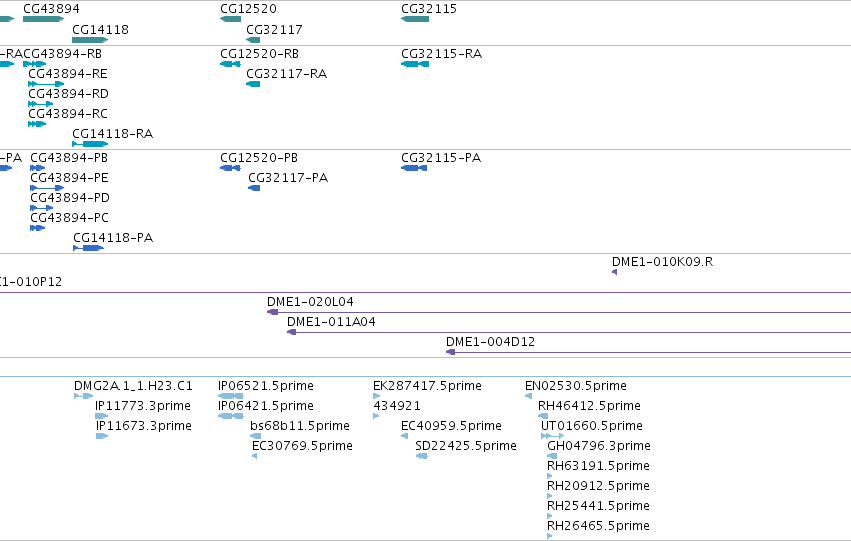Click the CG32115 gene name
The width and height of the screenshot is (851, 541).
click(x=429, y=9)
